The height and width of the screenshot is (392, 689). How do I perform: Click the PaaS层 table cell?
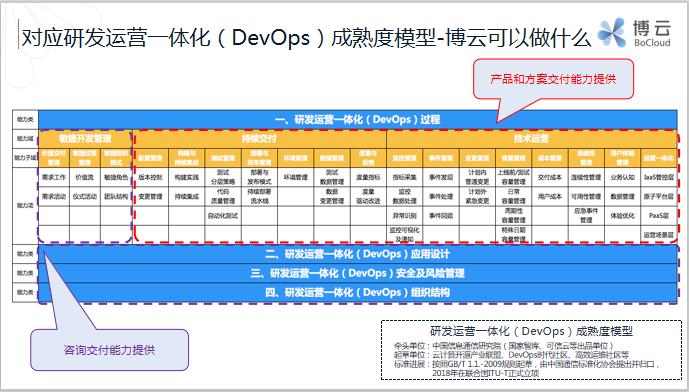pyautogui.click(x=659, y=216)
